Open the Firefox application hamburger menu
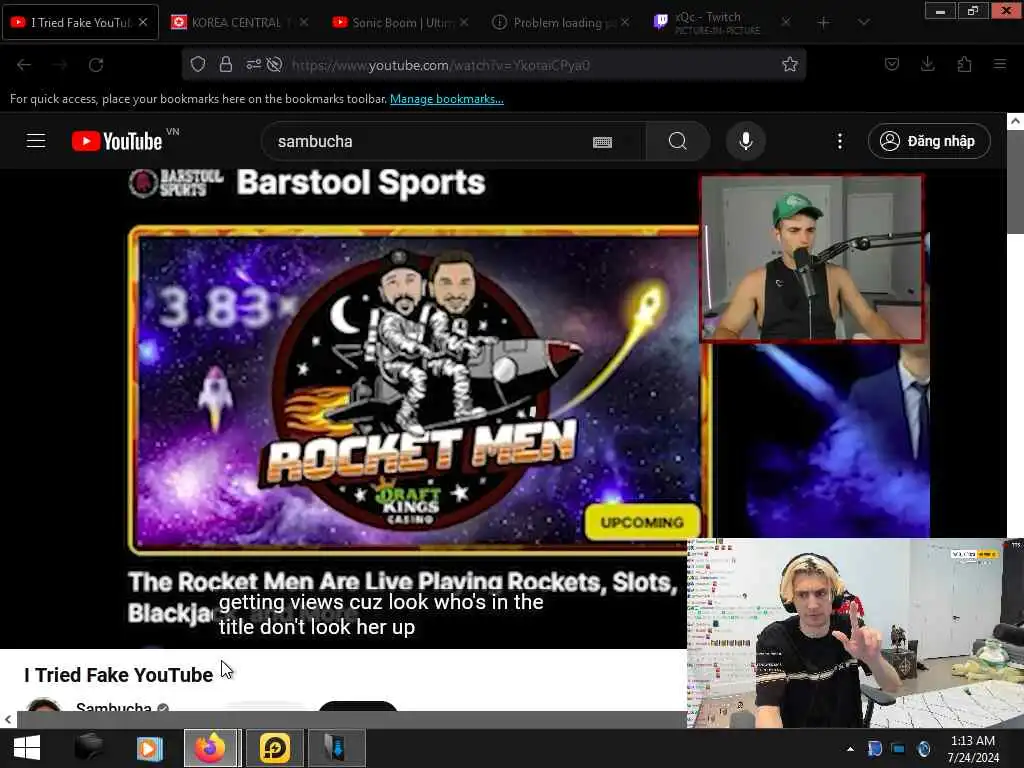 point(1000,64)
